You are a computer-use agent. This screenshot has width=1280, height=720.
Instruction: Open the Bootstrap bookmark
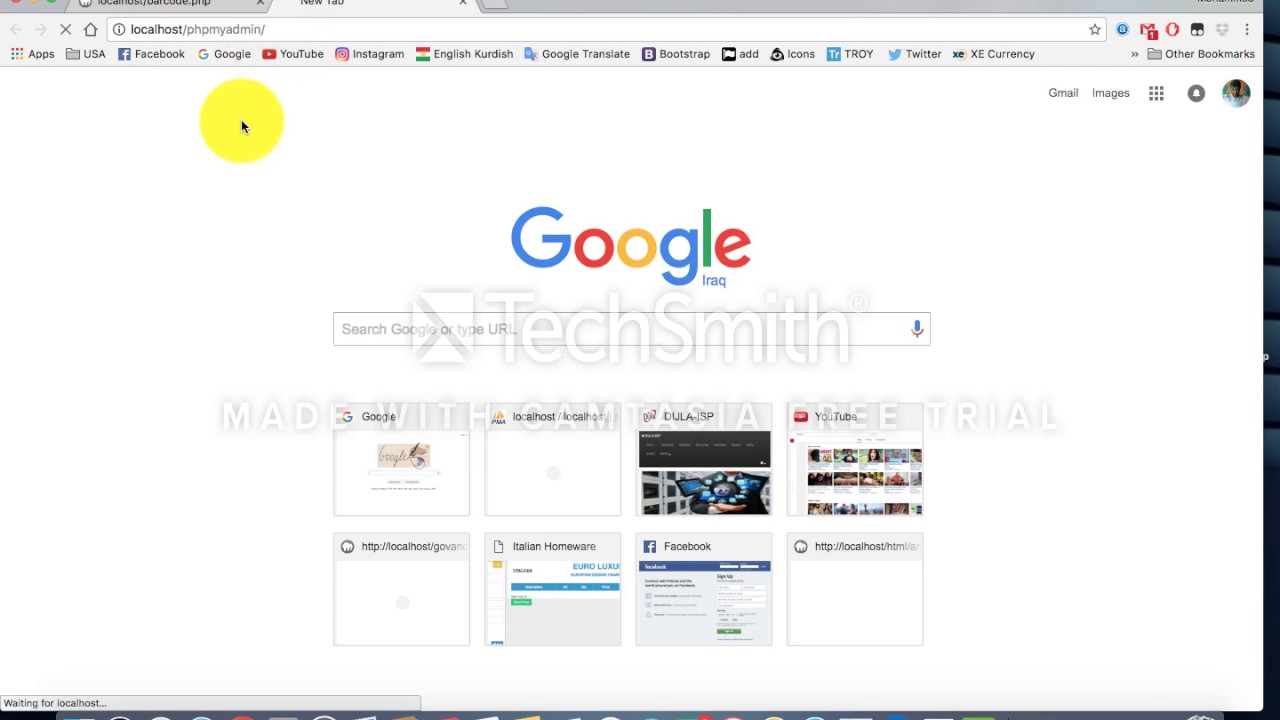tap(676, 54)
